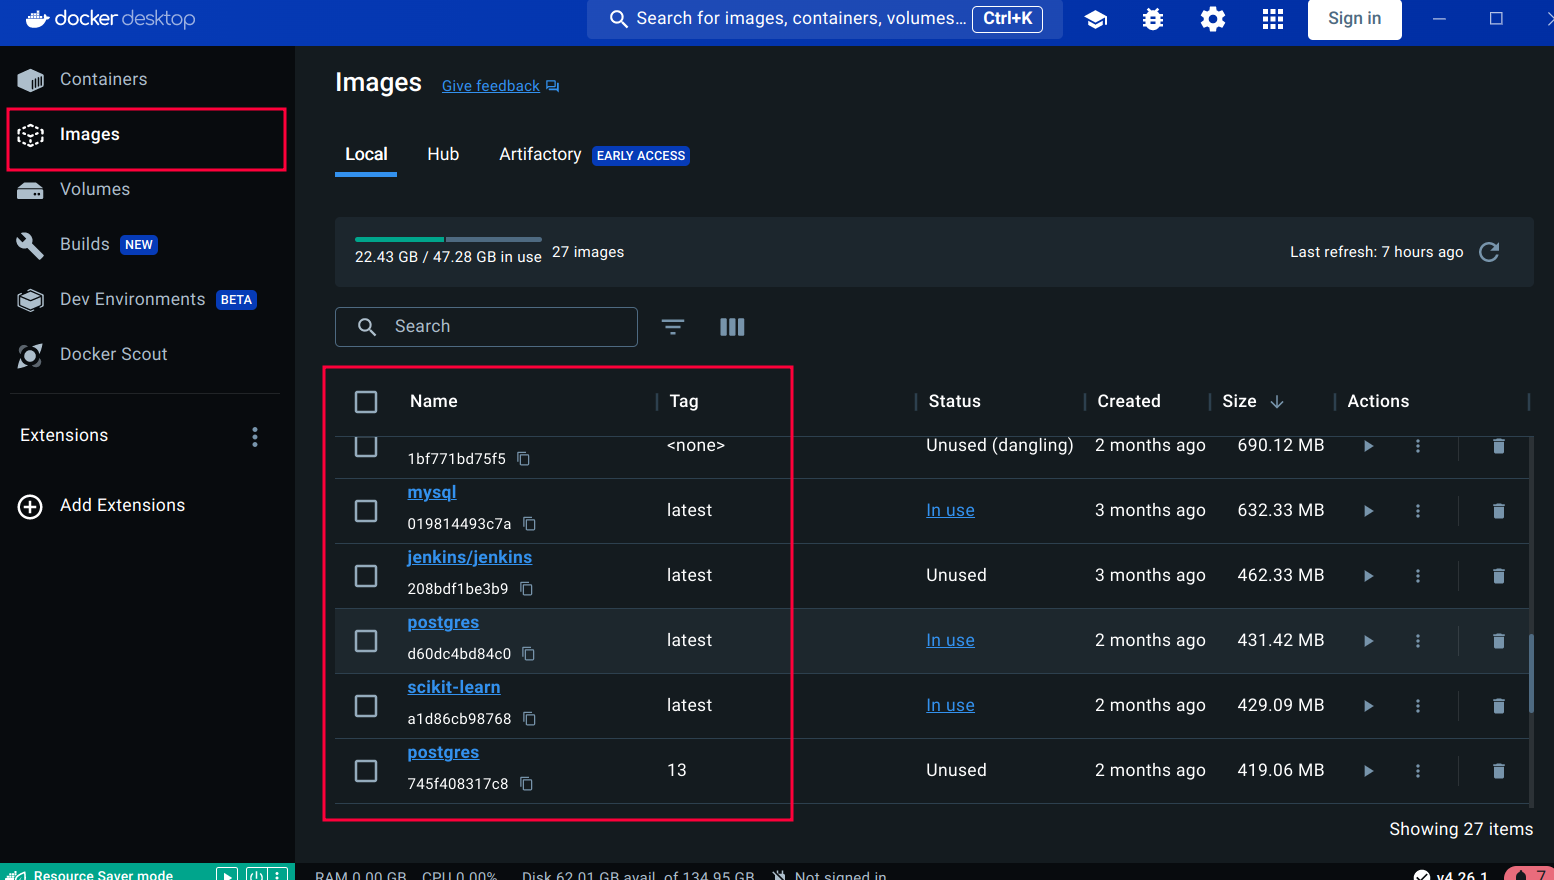Select the postgres 13 image checkbox

(366, 771)
